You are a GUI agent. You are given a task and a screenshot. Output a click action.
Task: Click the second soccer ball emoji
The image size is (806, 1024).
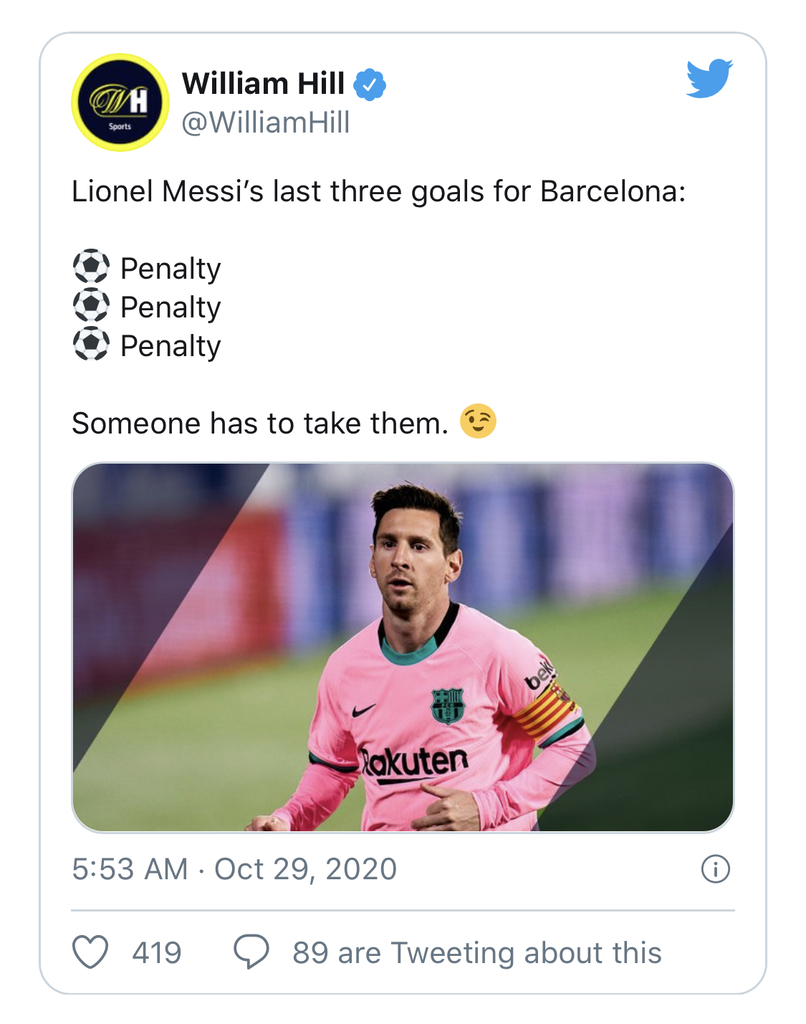pyautogui.click(x=91, y=306)
